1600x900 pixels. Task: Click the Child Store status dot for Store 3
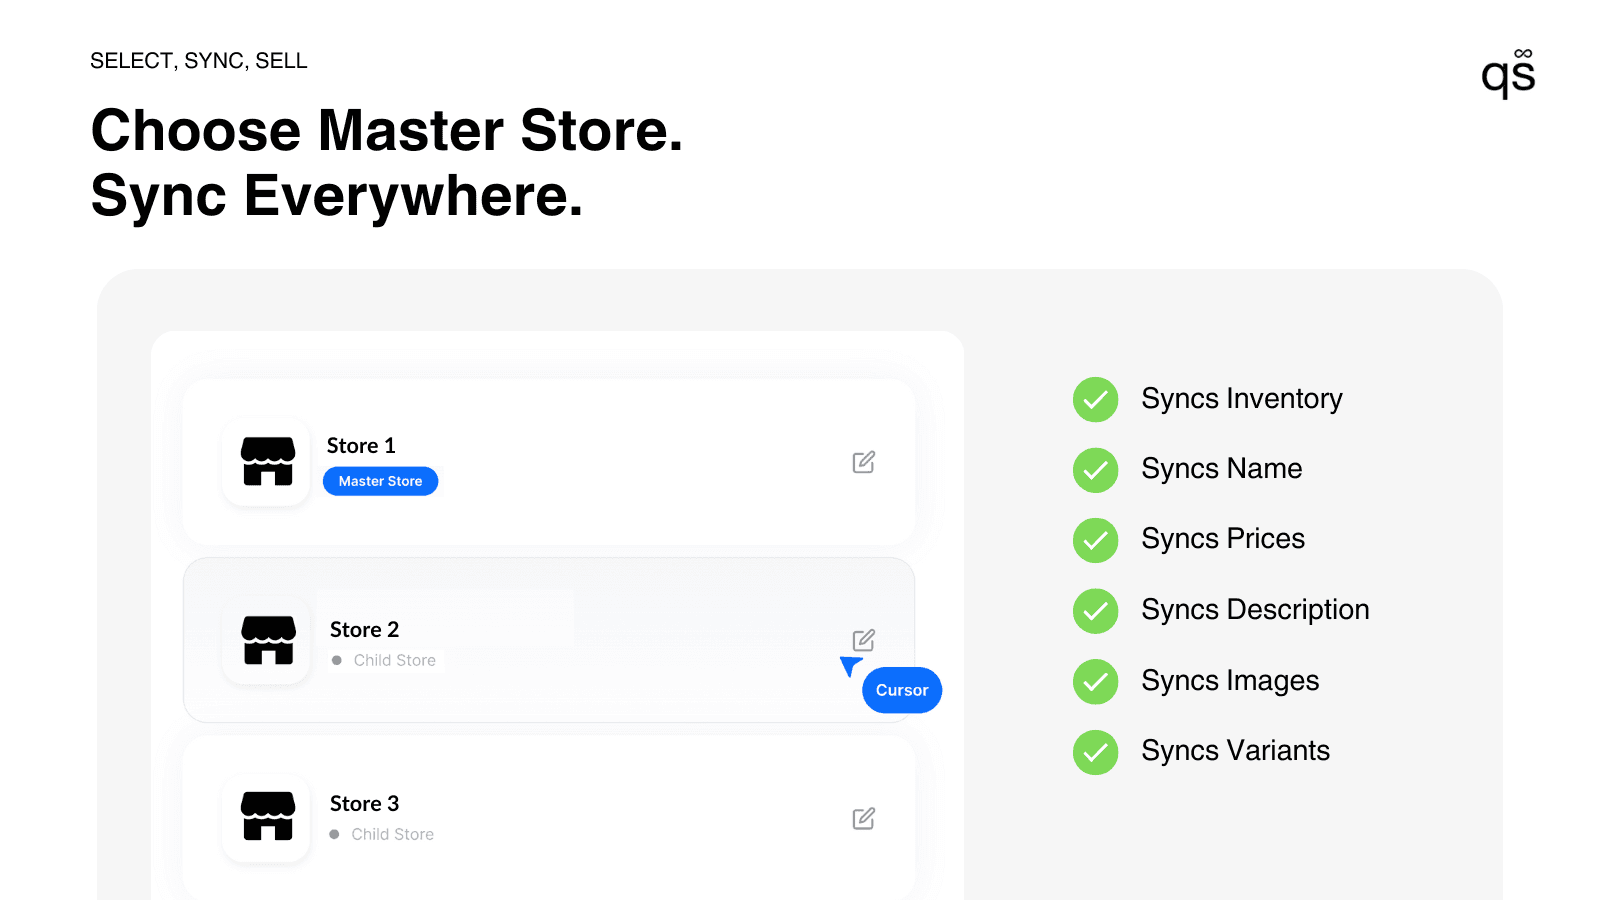coord(335,834)
